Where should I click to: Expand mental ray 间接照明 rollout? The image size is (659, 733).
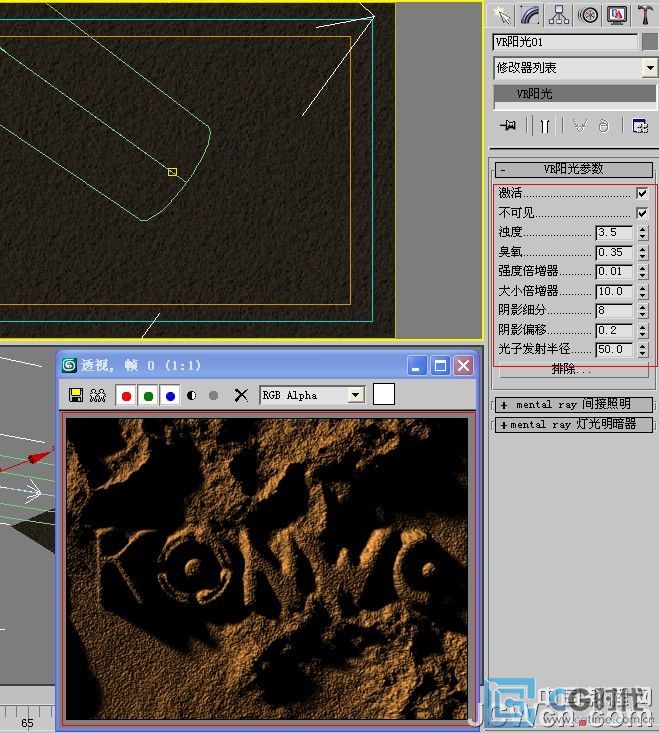(574, 404)
